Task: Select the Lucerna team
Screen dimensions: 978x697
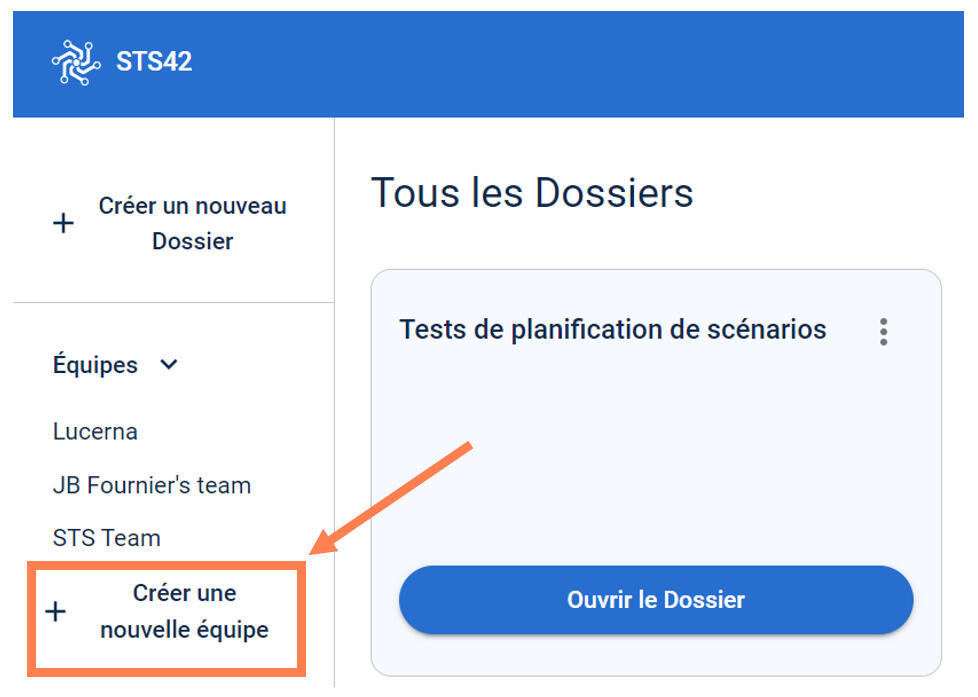Action: click(x=95, y=432)
